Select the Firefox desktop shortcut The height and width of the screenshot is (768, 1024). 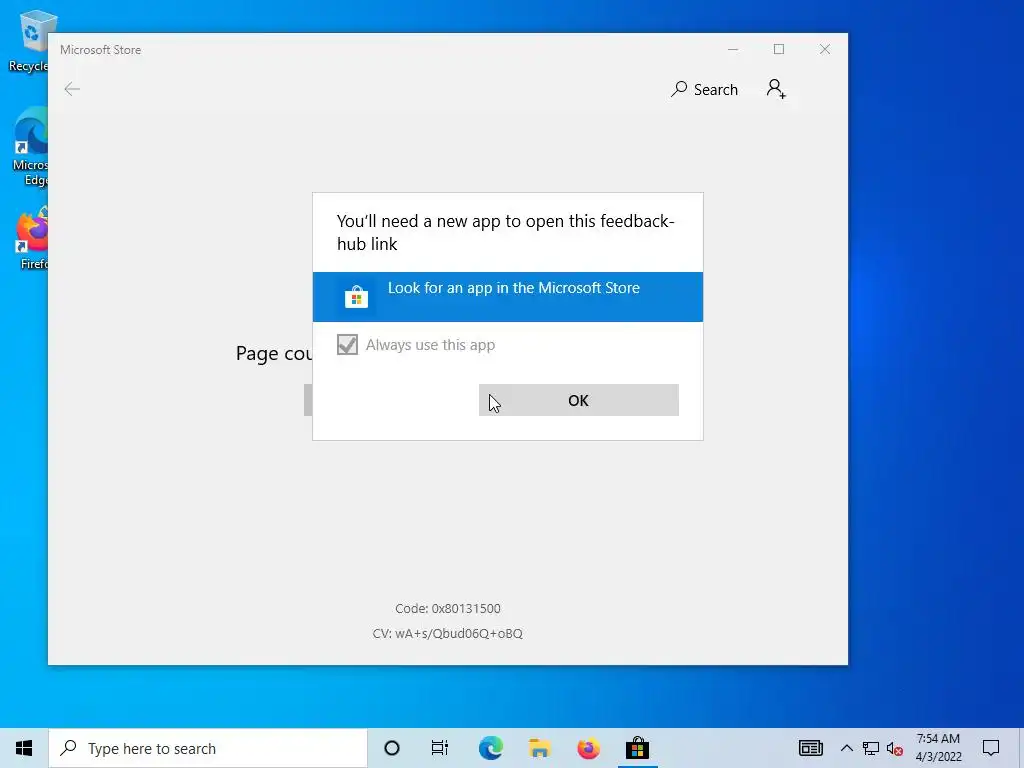coord(33,239)
